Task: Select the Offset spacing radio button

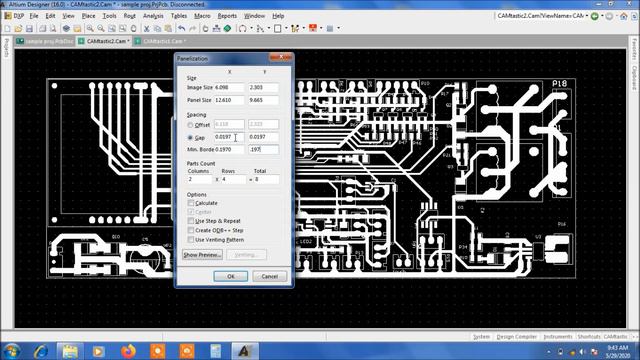Action: [x=190, y=125]
